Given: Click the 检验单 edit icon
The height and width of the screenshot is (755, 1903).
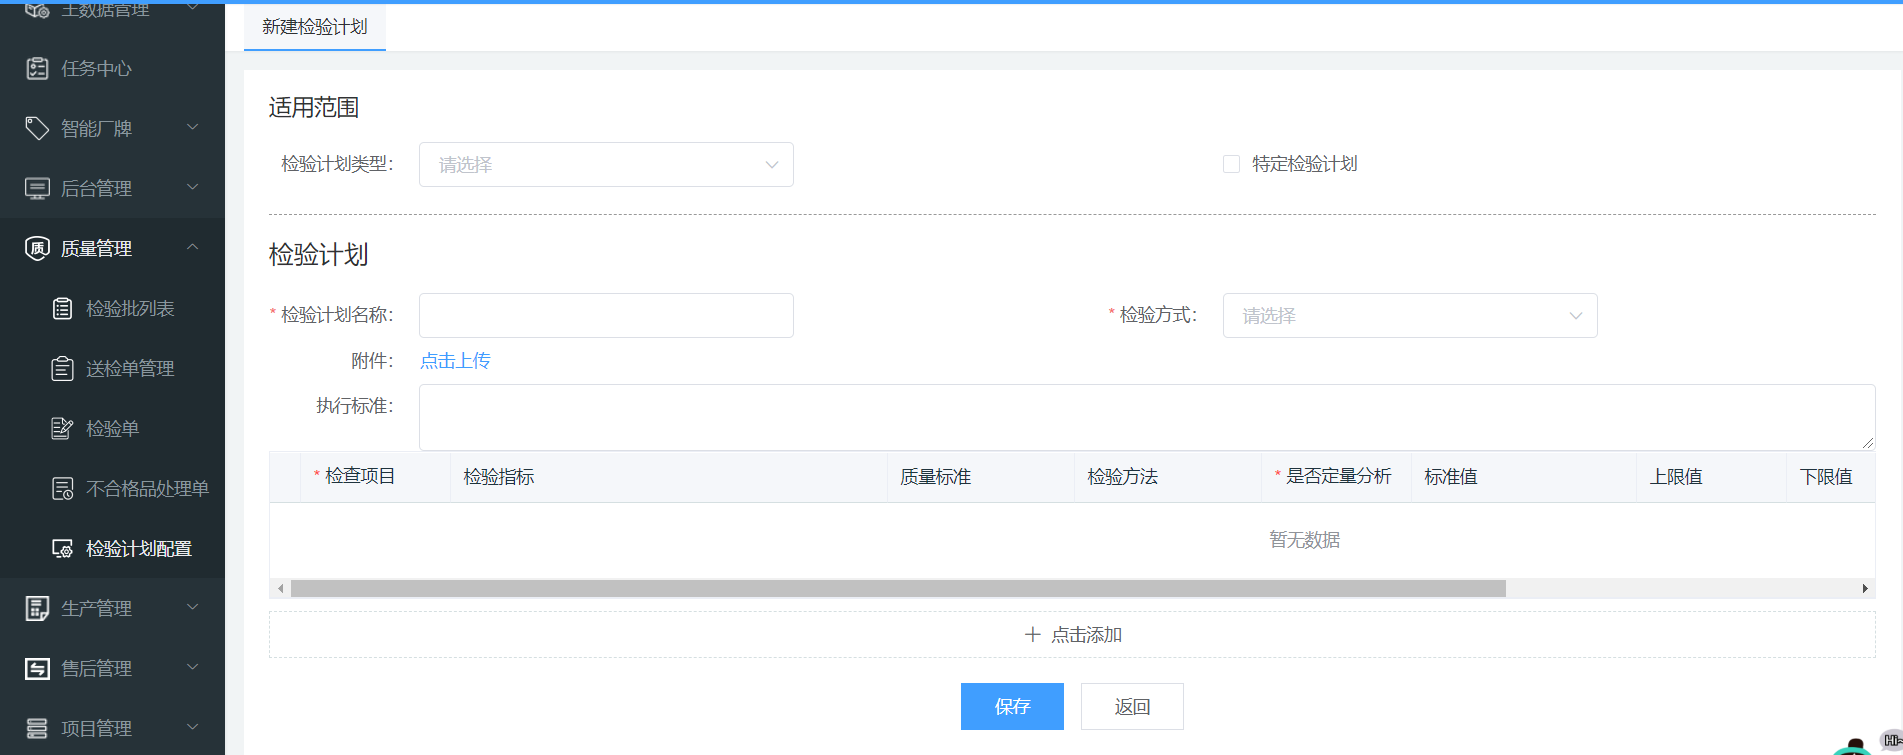Looking at the screenshot, I should pyautogui.click(x=62, y=428).
